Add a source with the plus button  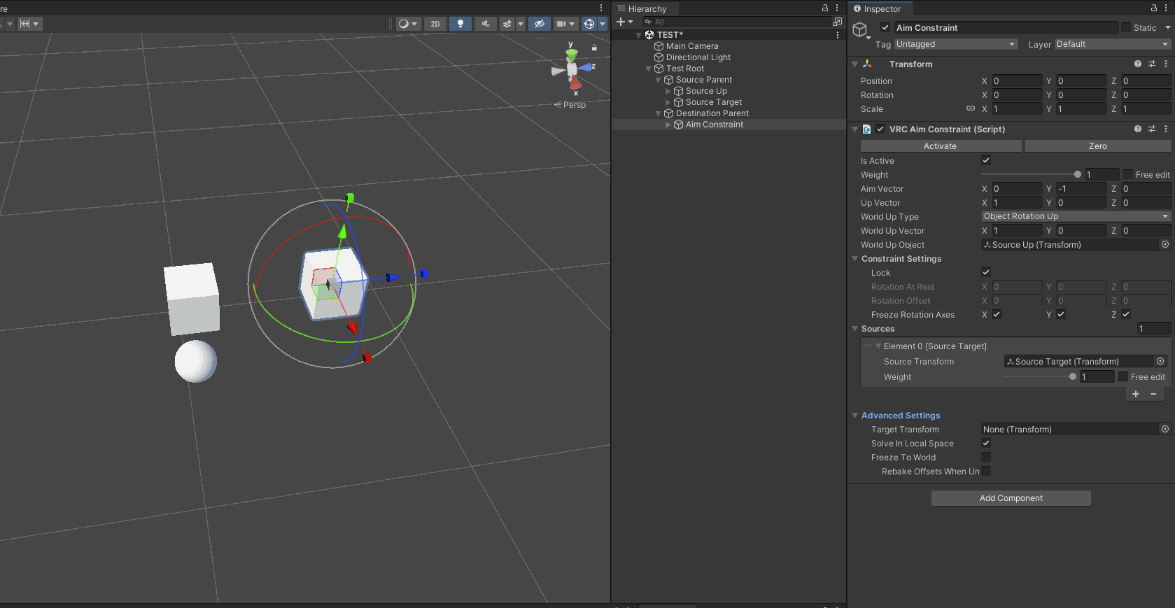(1135, 394)
